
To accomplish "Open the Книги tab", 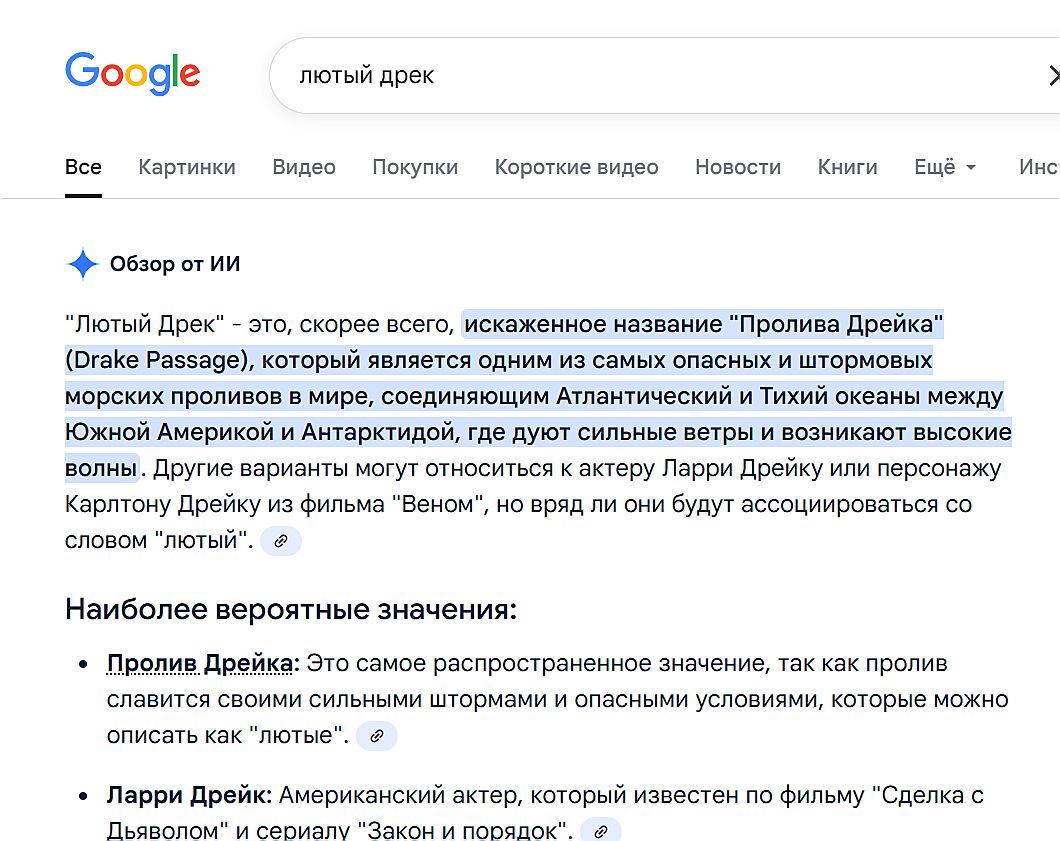I will click(847, 167).
